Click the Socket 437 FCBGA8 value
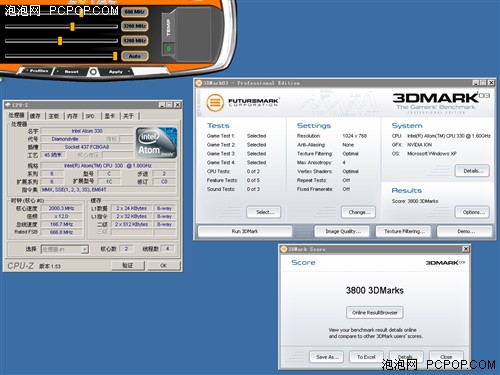This screenshot has width=500, height=375. [x=87, y=147]
